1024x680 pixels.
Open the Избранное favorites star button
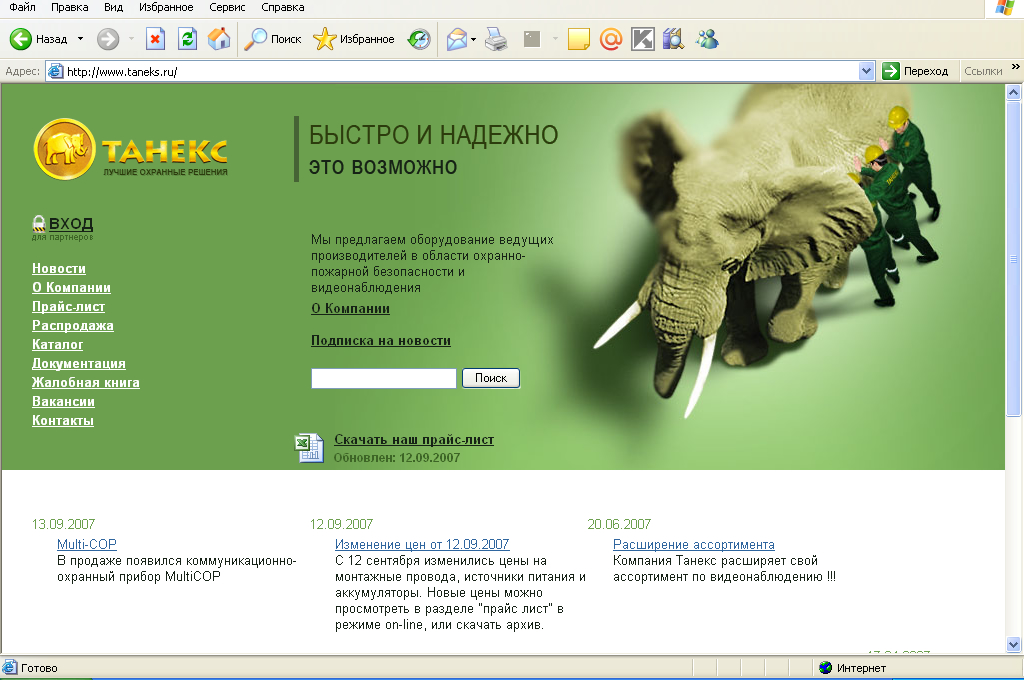coord(354,39)
